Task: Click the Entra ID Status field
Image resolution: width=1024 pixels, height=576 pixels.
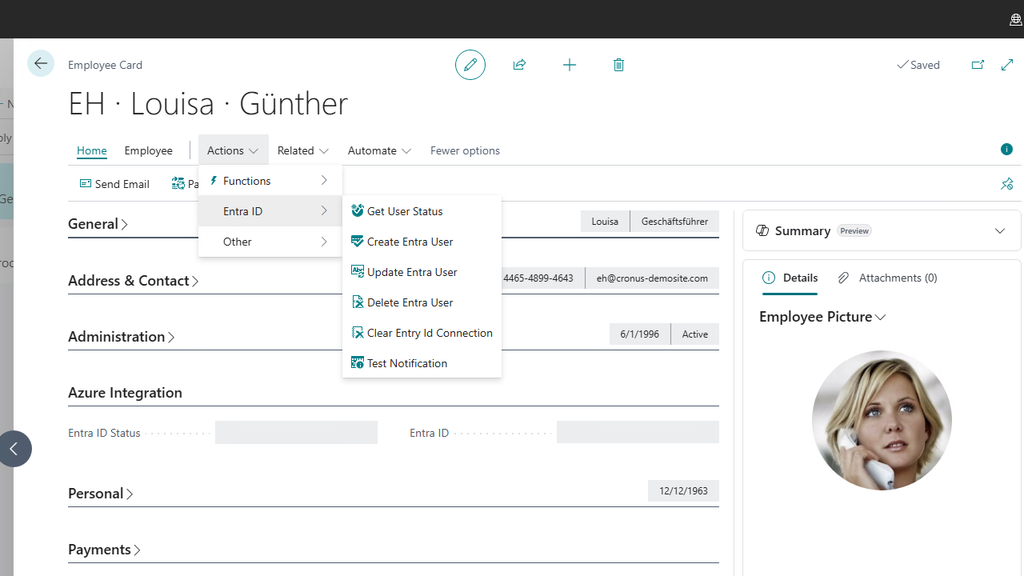Action: tap(296, 432)
